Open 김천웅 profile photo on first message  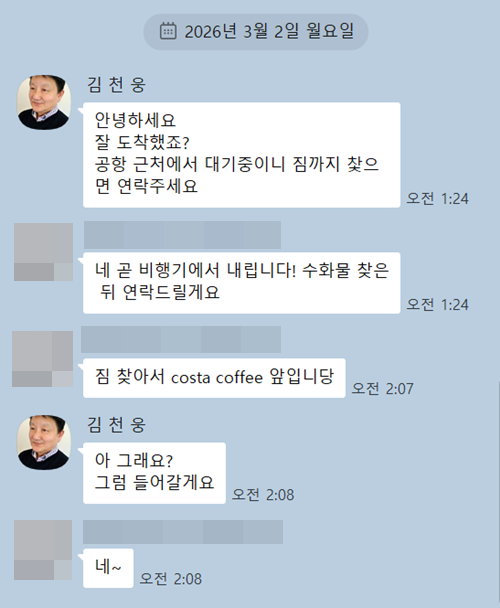[44, 102]
